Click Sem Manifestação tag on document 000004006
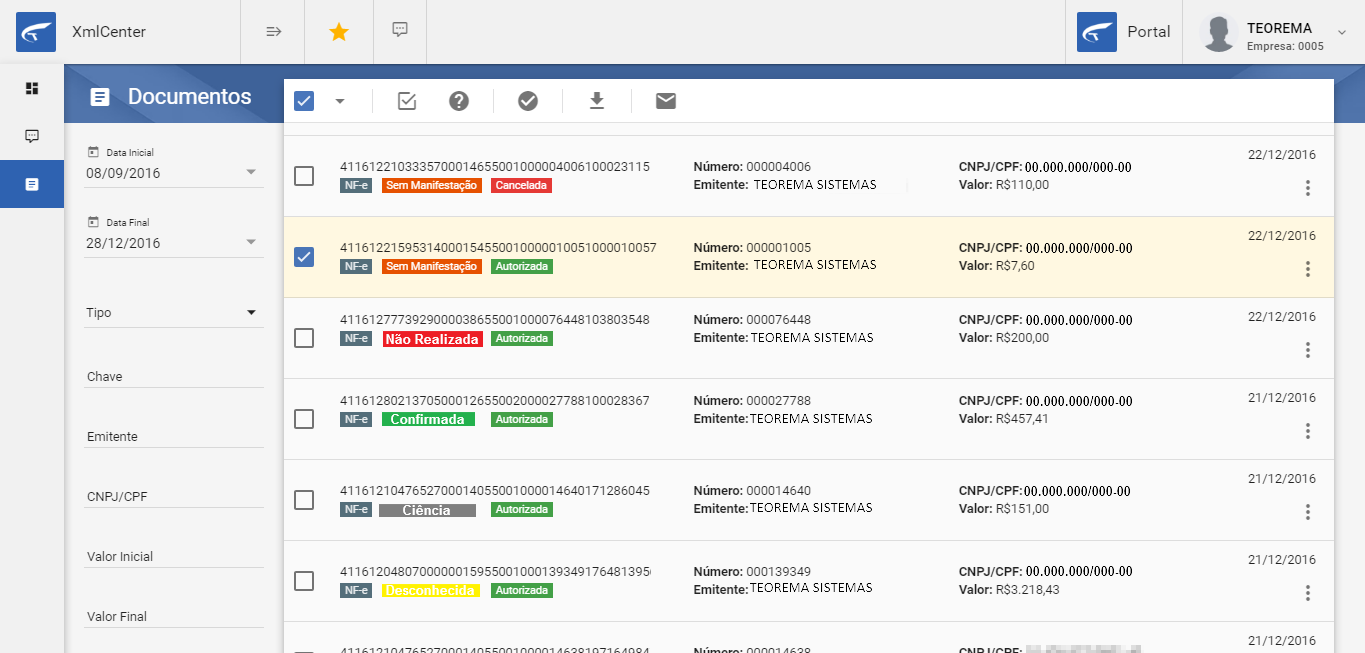This screenshot has width=1365, height=653. 431,185
